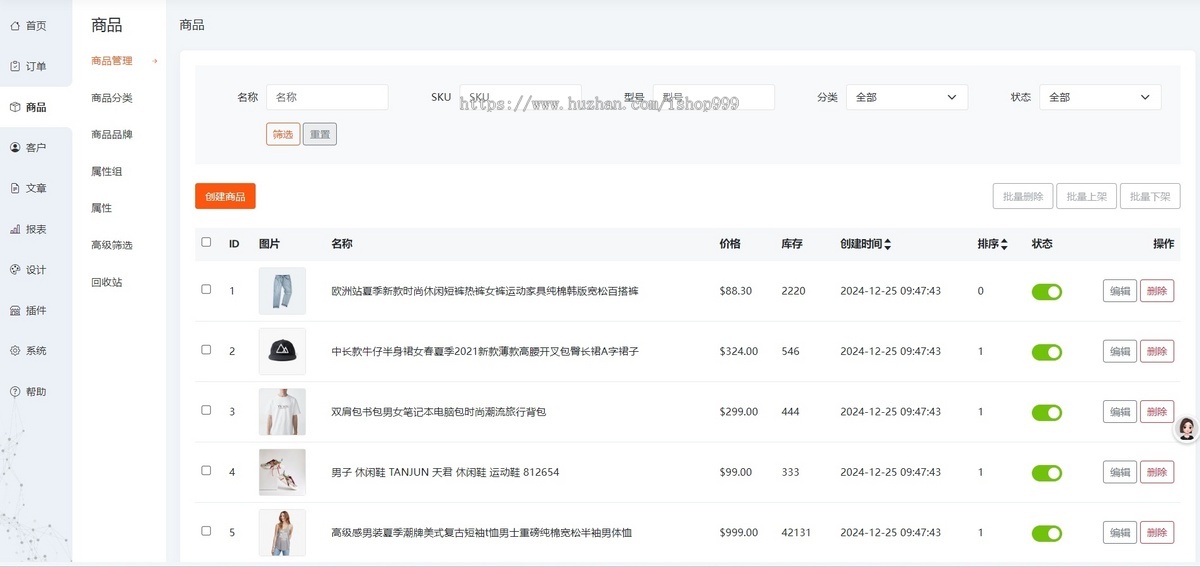Edit product ID 1 with 编辑
The height and width of the screenshot is (567, 1200).
coord(1120,291)
